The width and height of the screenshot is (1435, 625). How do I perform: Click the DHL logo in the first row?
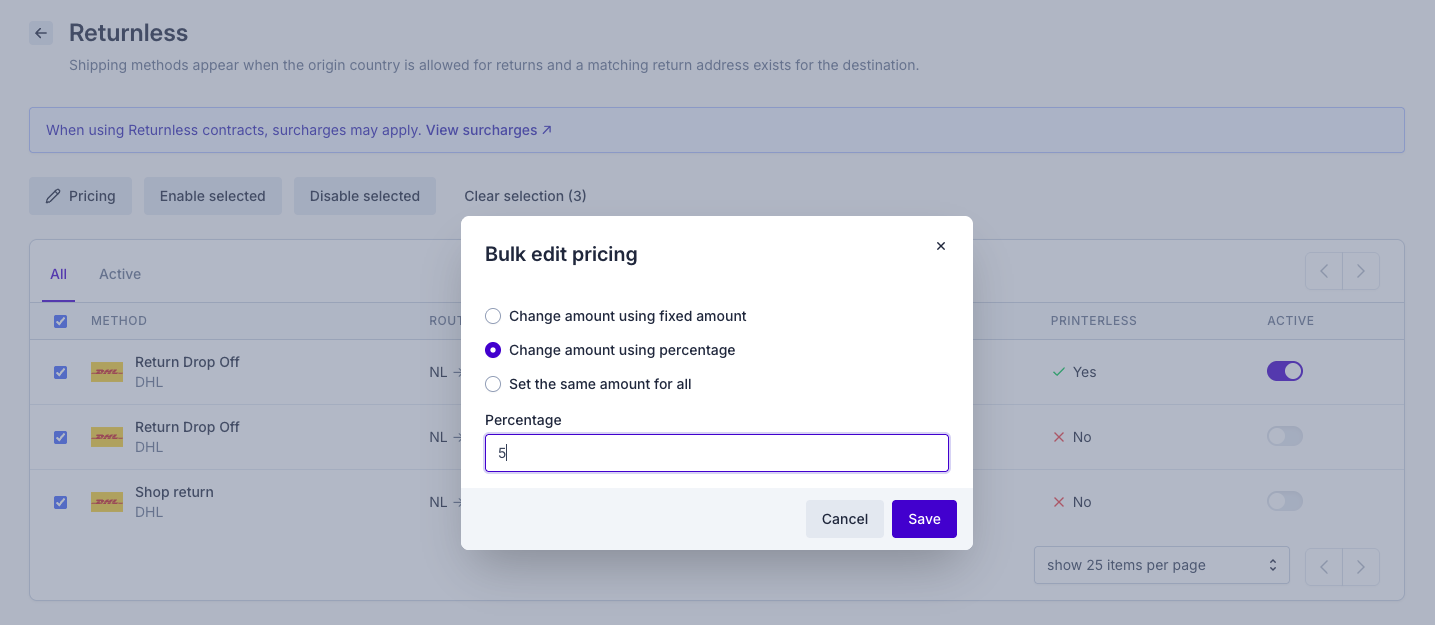107,372
